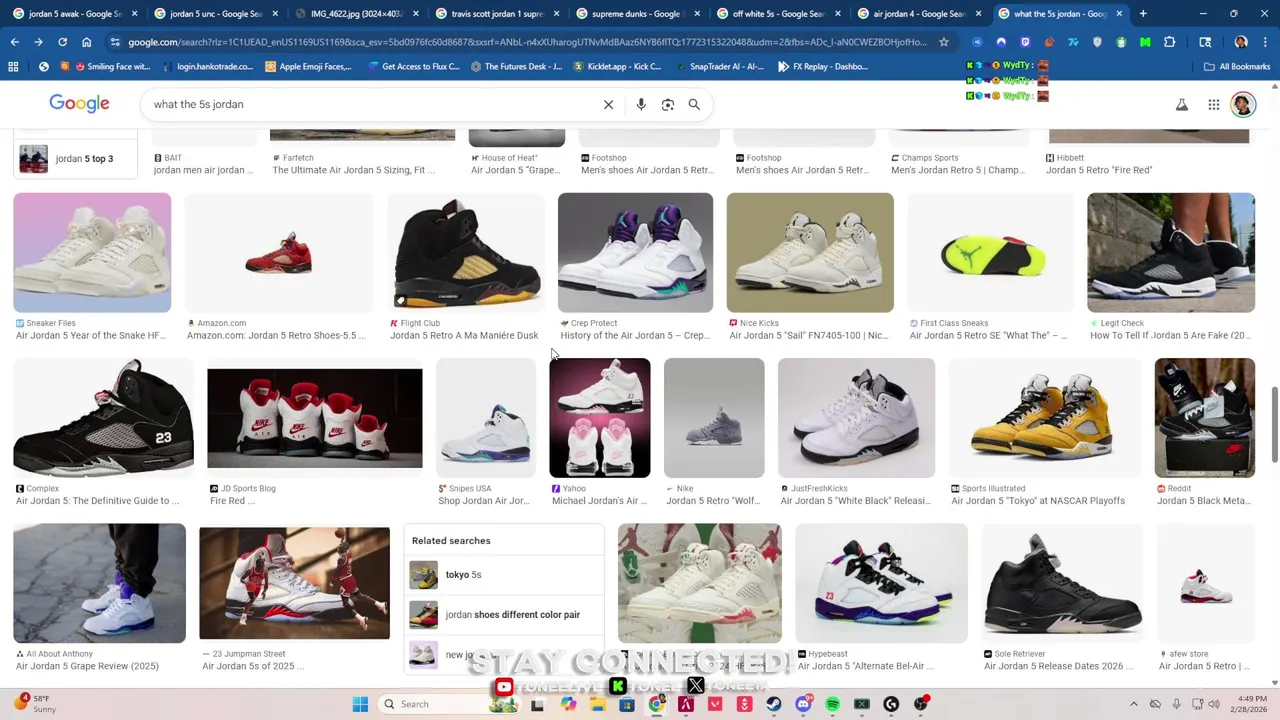
Task: Open the 'tokyo 5s' related search
Action: tap(503, 574)
